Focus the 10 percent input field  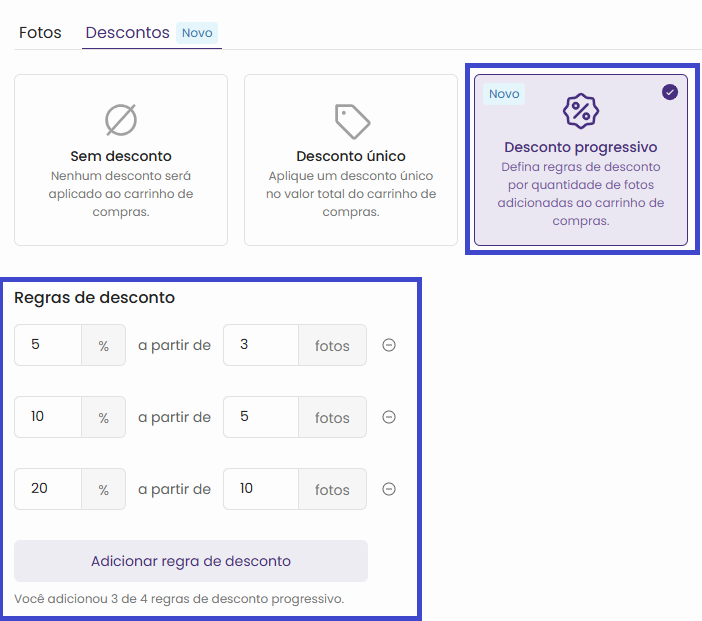point(48,417)
